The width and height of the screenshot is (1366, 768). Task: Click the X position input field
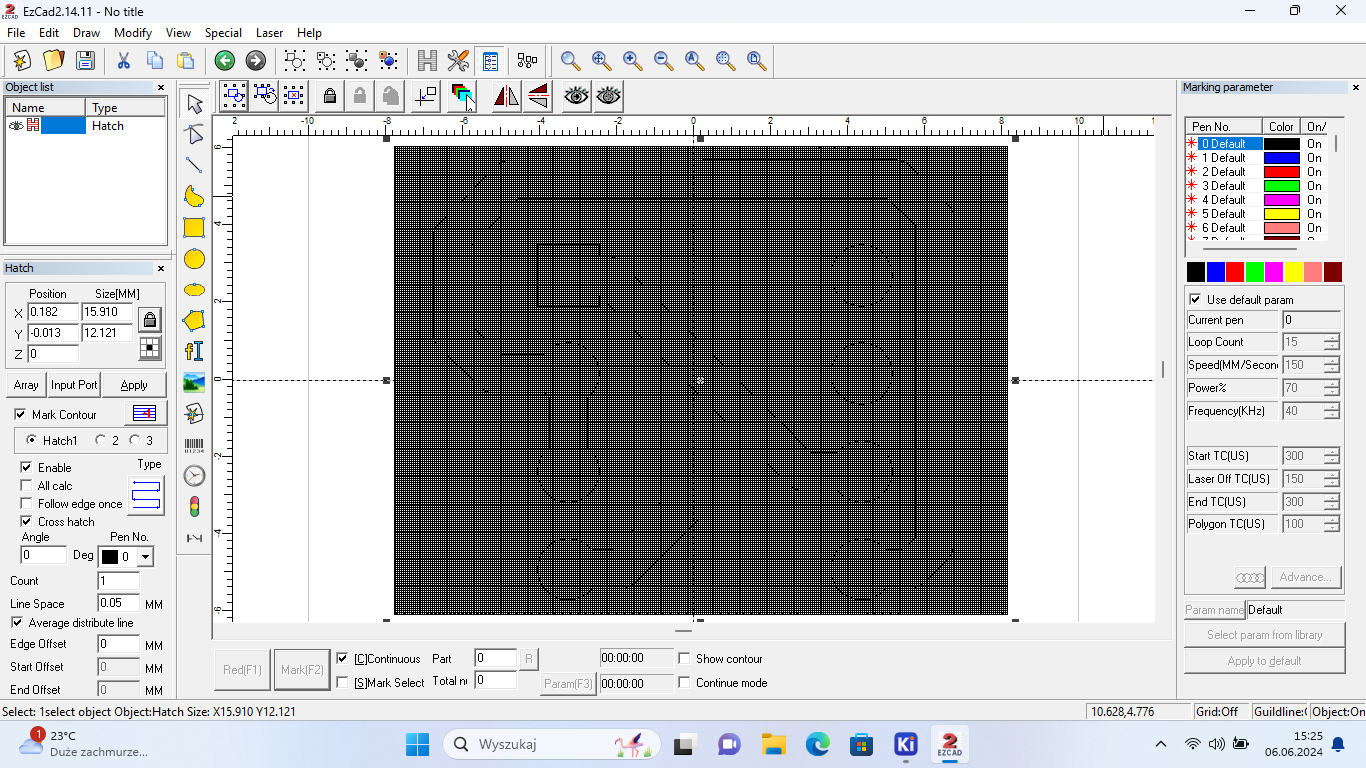[x=52, y=312]
